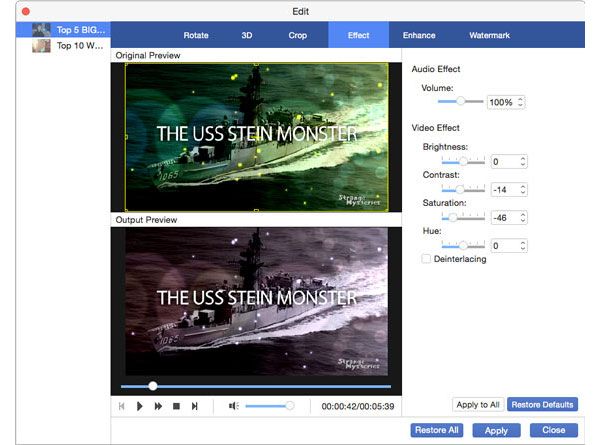Enable the Deinterlacing checkbox

(x=426, y=259)
